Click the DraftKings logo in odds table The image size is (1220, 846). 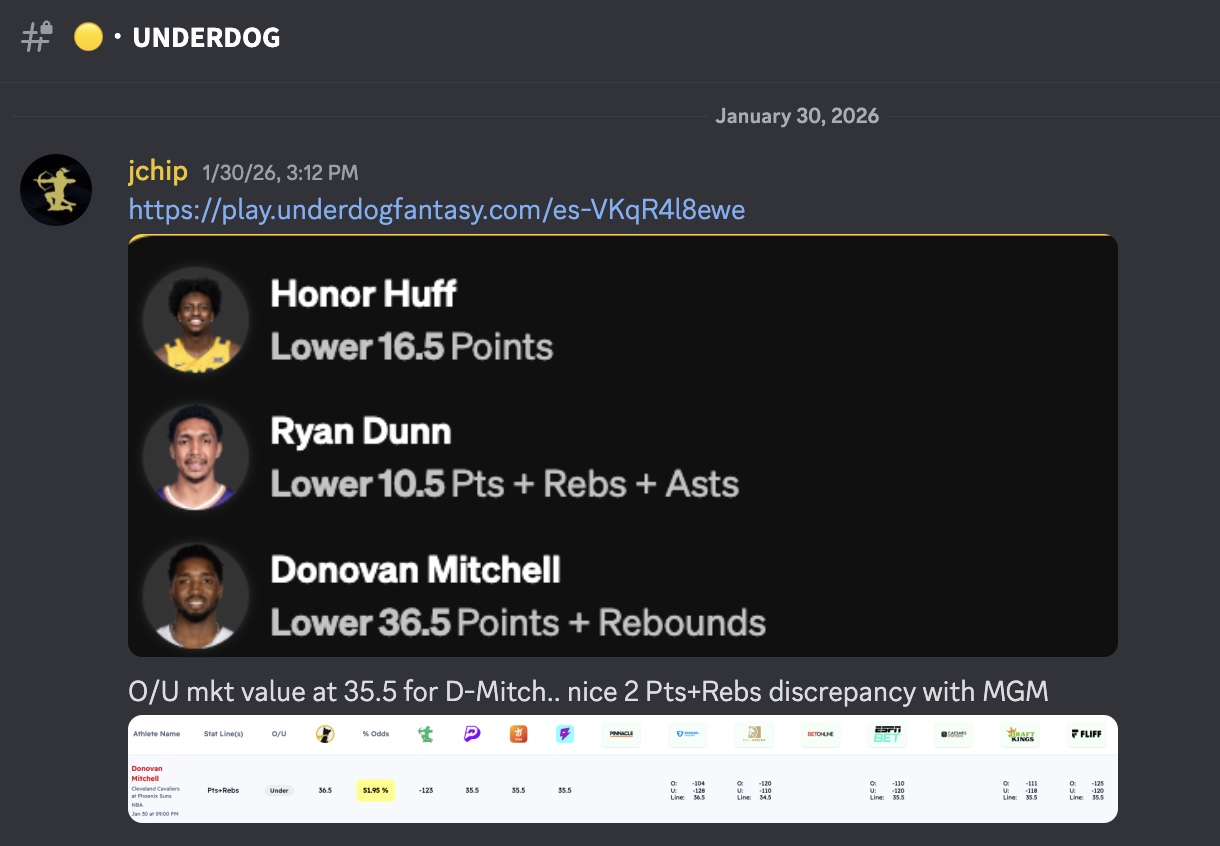coord(1019,734)
